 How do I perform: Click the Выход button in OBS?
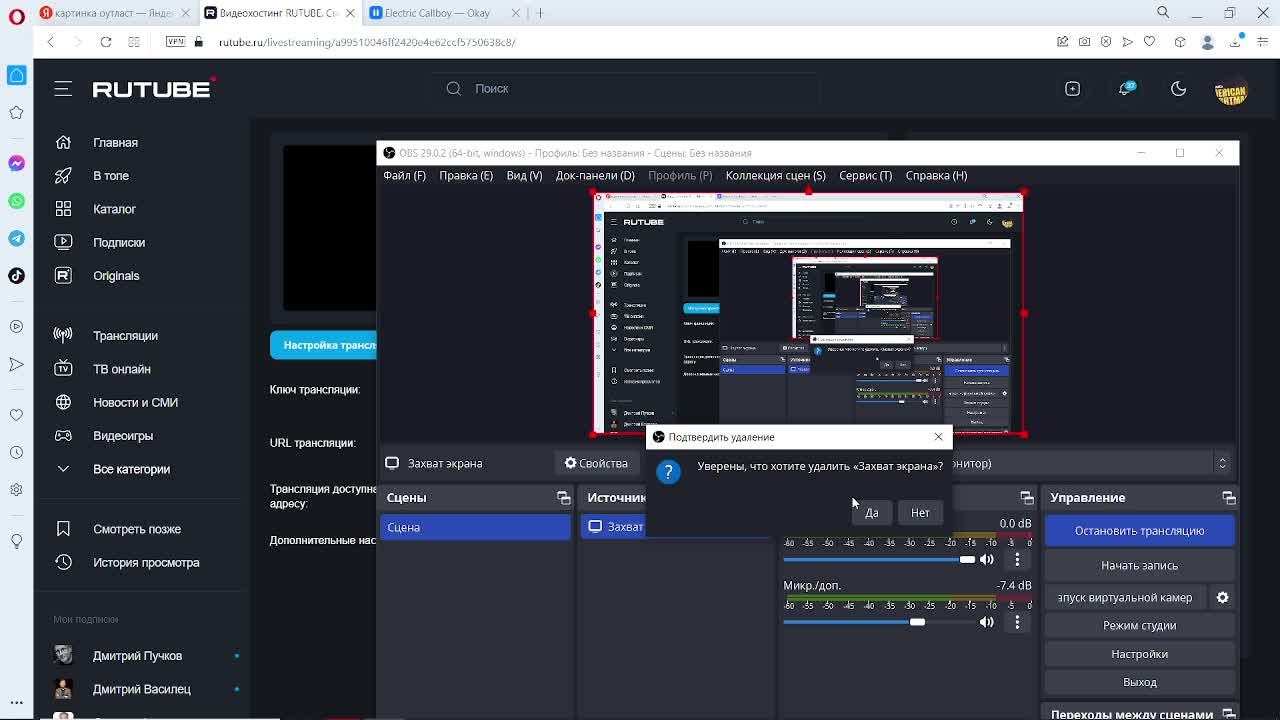(x=1139, y=682)
